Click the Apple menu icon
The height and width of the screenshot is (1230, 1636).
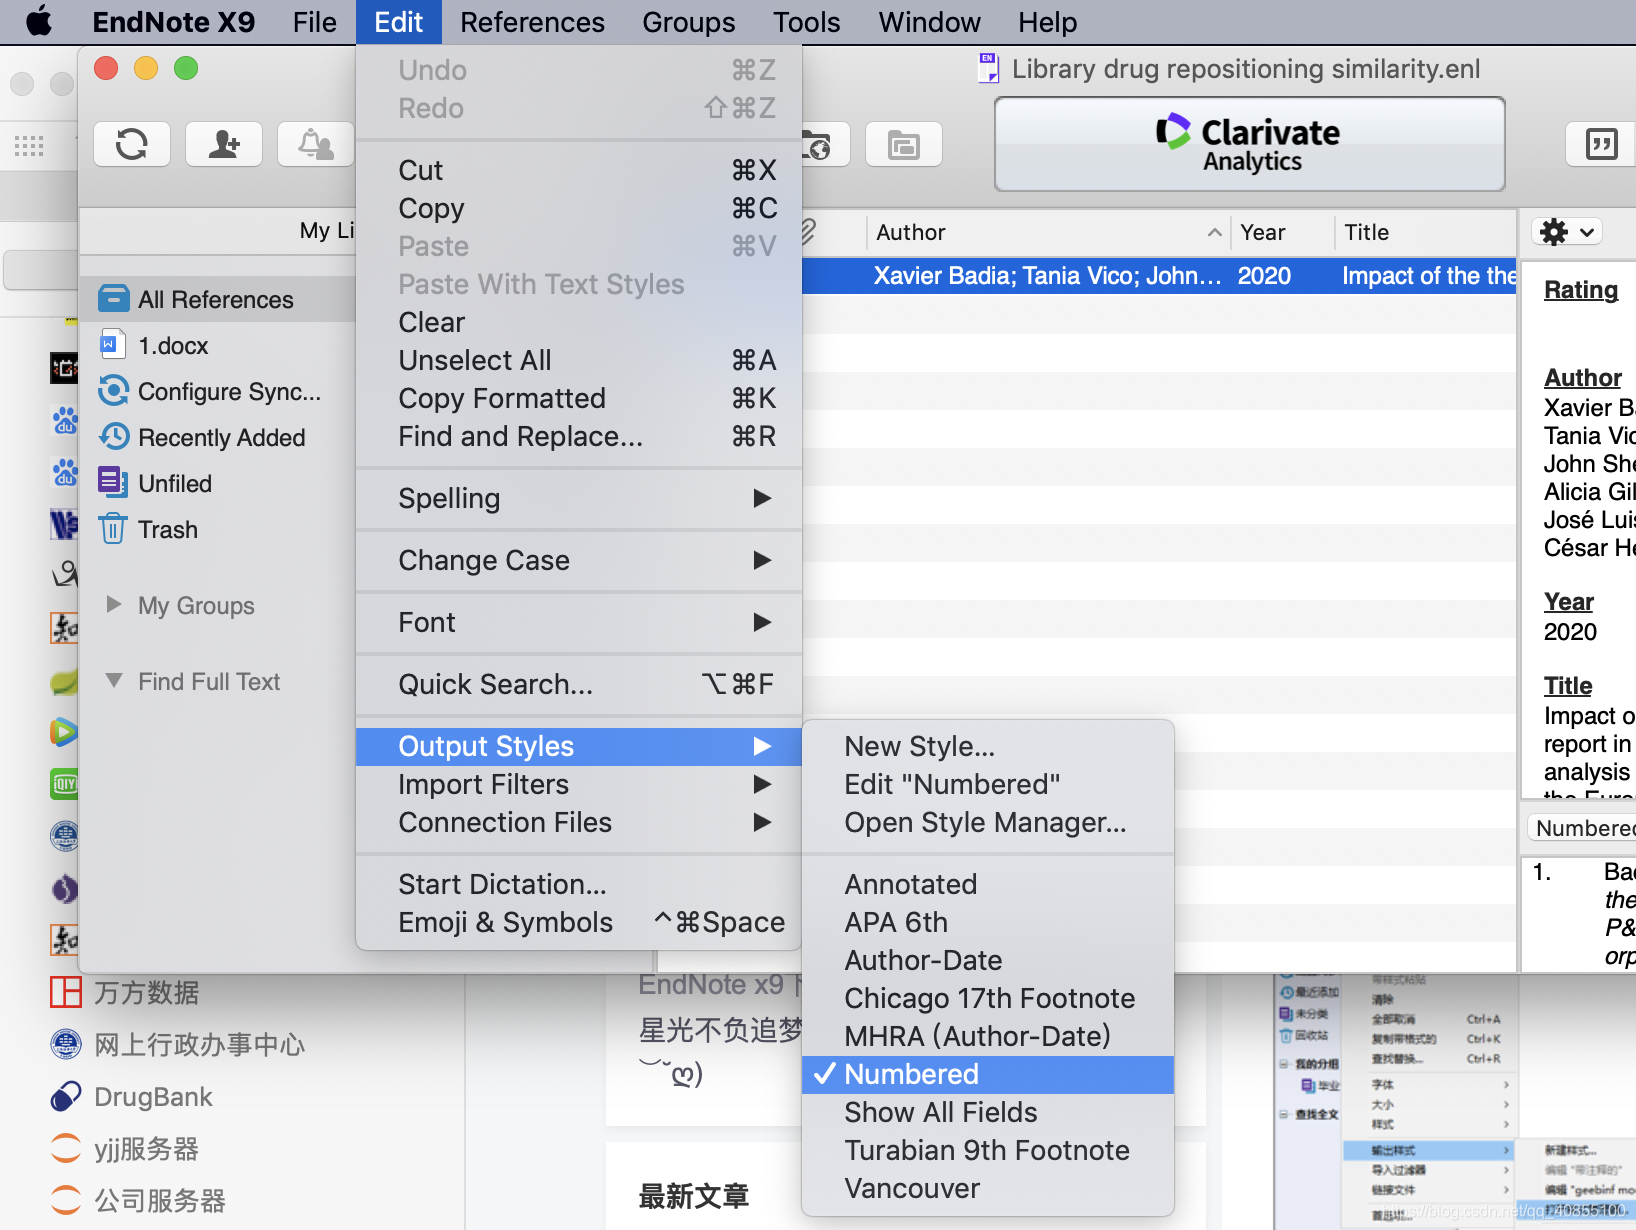point(39,21)
